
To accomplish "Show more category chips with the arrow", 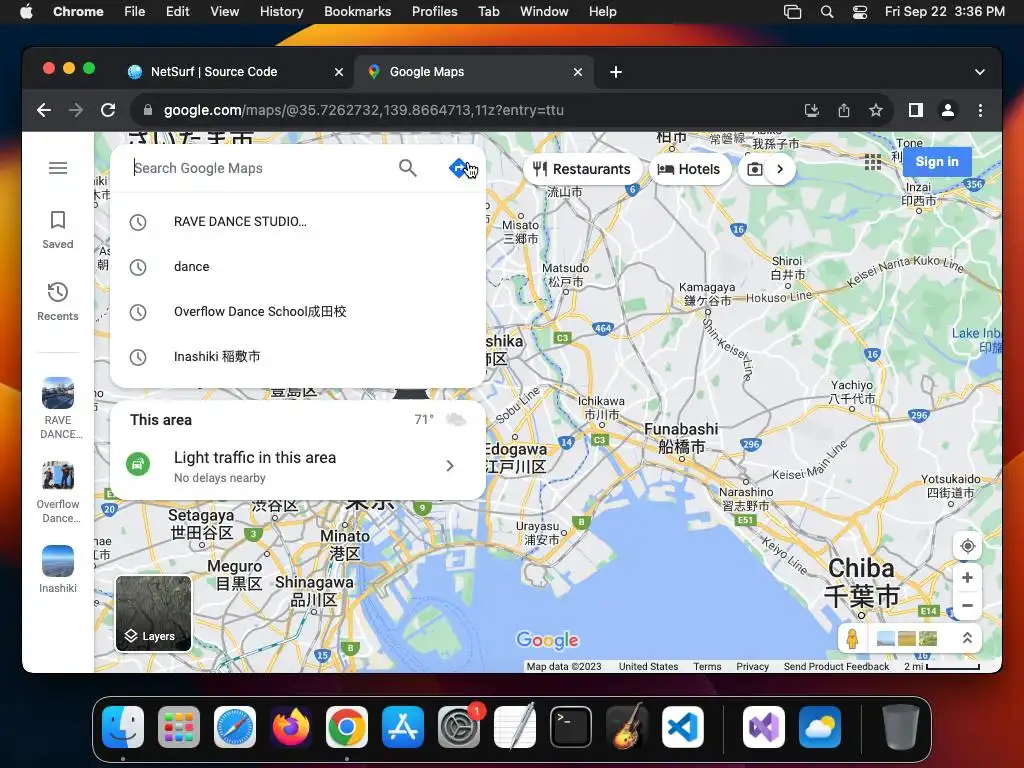I will pos(780,169).
